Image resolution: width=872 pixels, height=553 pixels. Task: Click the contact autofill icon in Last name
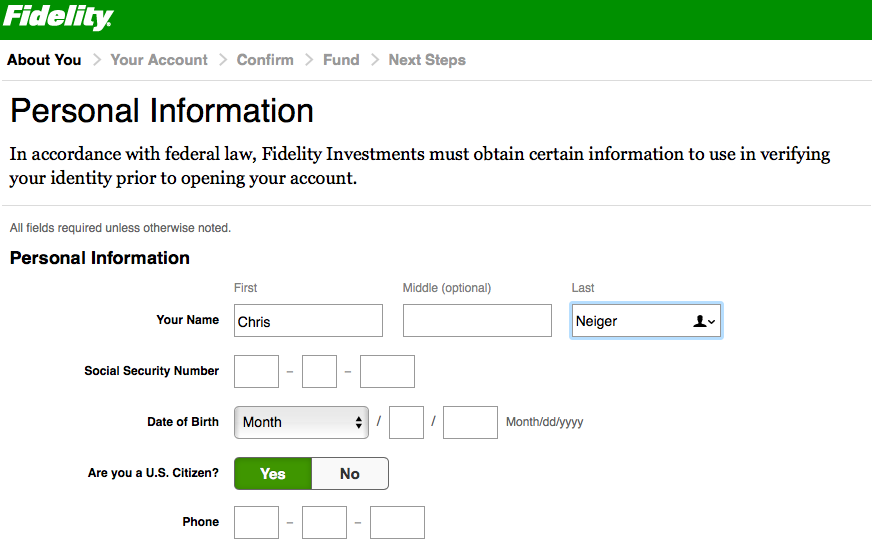tap(704, 321)
